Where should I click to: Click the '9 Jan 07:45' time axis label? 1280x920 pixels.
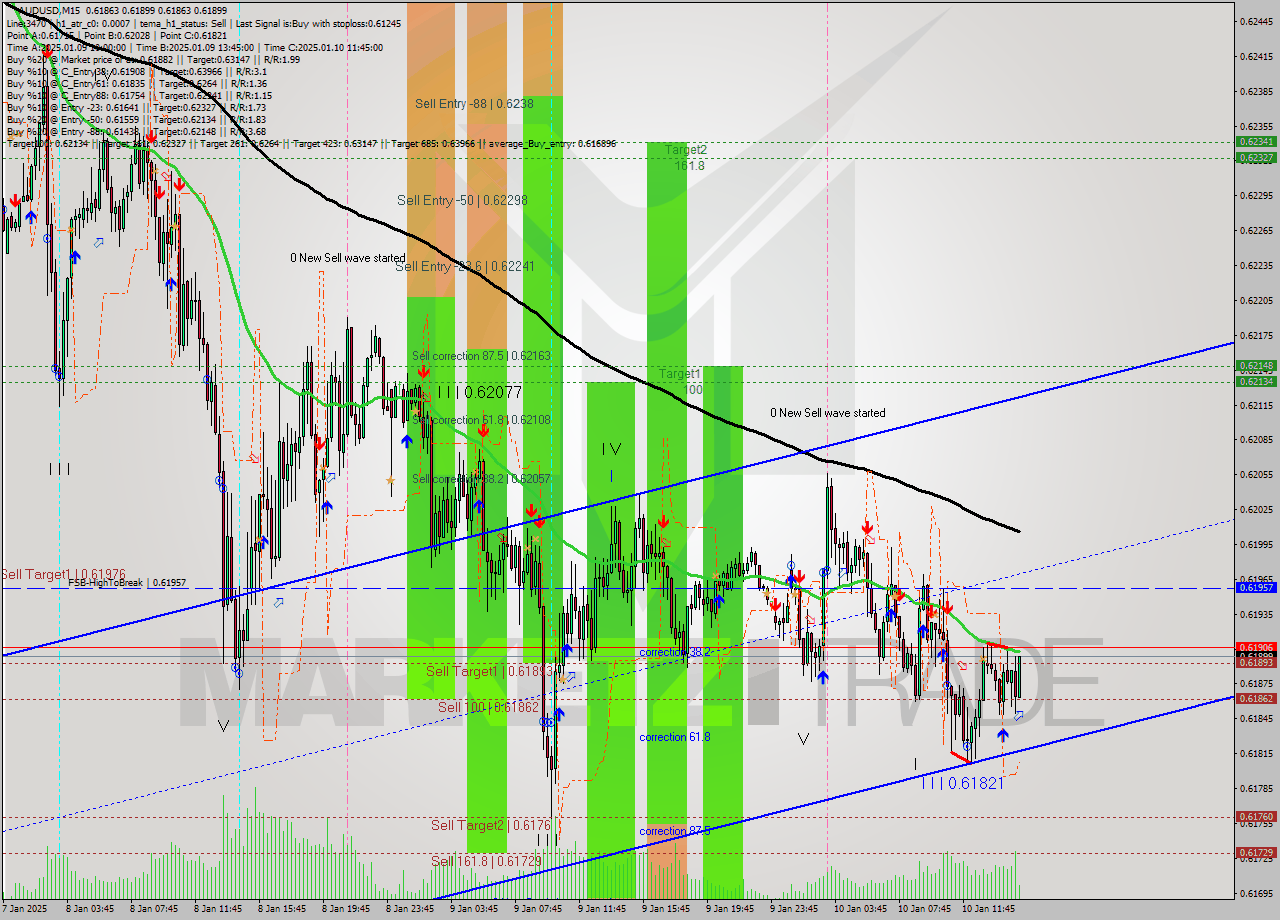[x=536, y=909]
